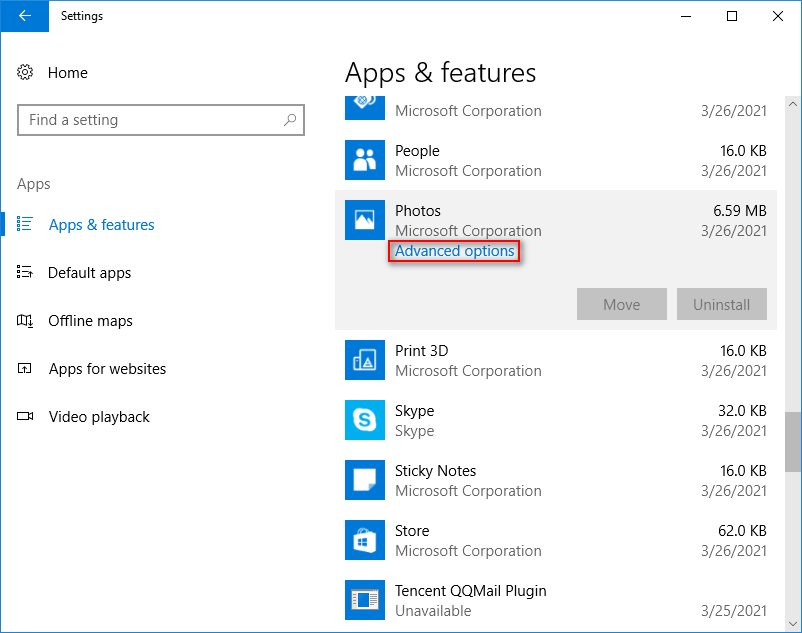Open Video playback settings
This screenshot has height=633, width=802.
pyautogui.click(x=99, y=417)
